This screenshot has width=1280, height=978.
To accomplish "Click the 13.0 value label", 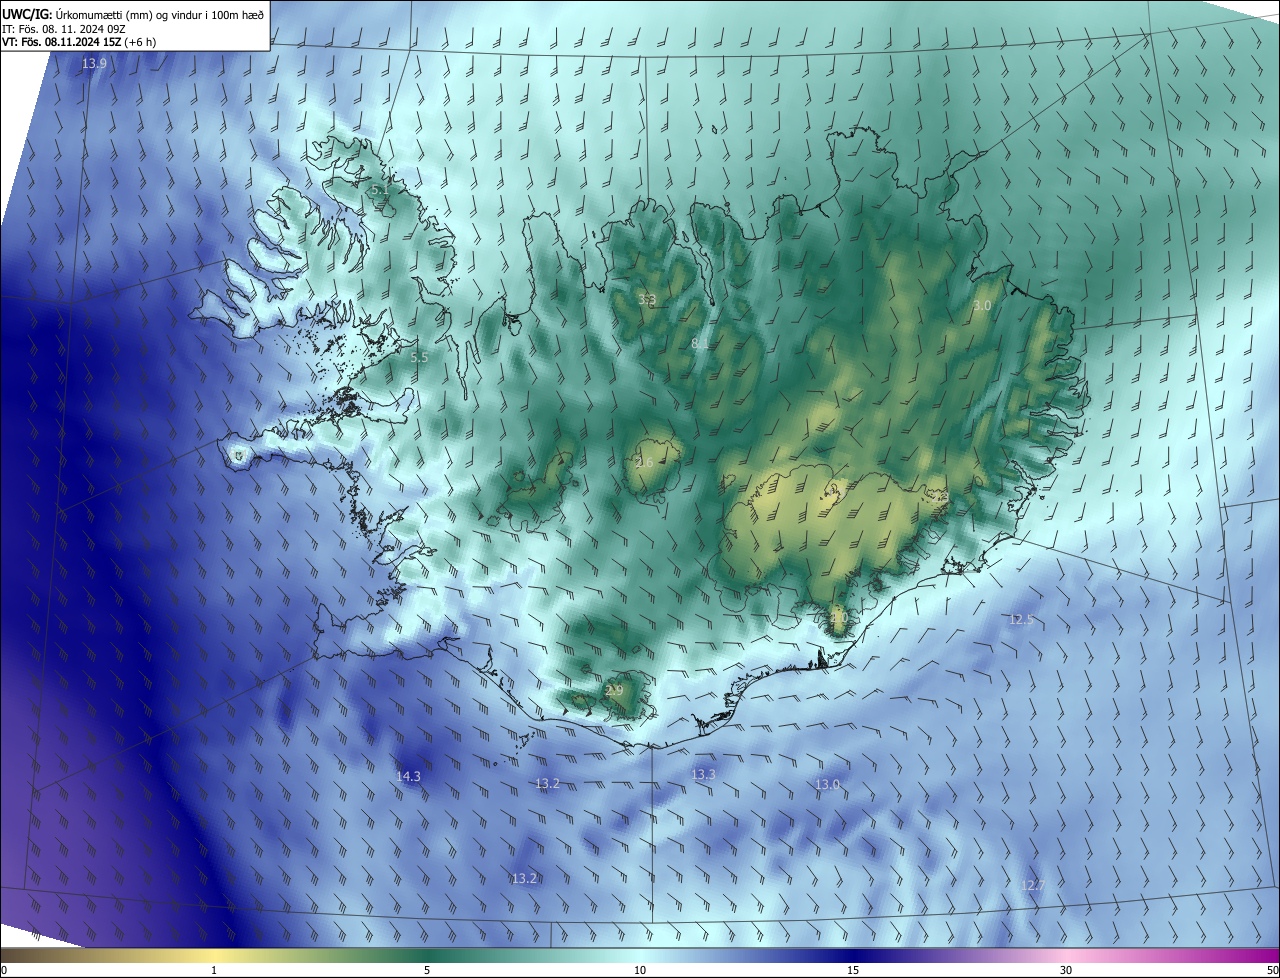I will point(827,785).
